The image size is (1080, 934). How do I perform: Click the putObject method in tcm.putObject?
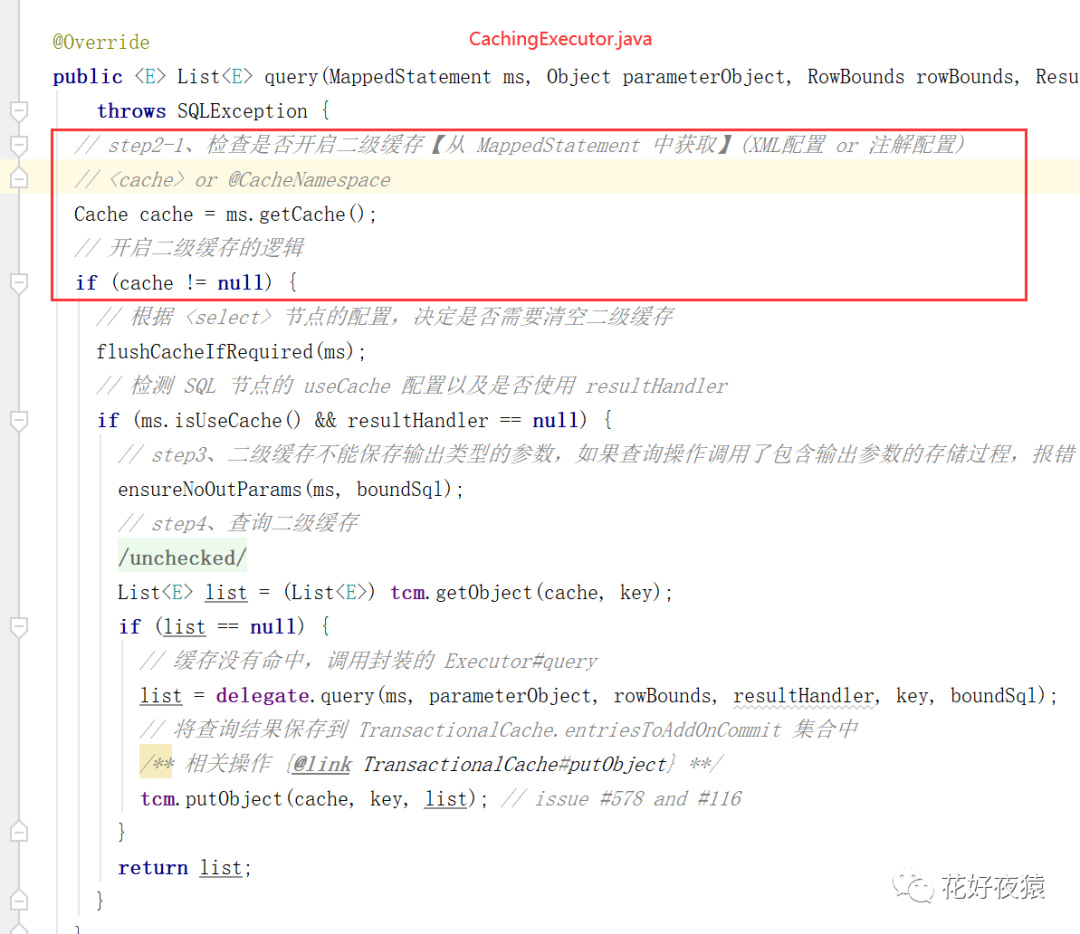tap(233, 799)
